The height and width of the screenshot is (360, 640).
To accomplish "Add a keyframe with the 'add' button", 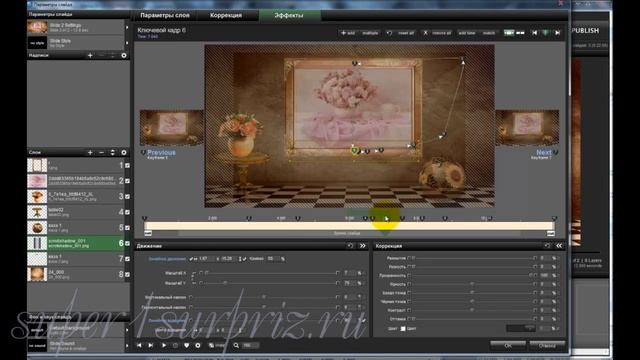I will pos(348,33).
